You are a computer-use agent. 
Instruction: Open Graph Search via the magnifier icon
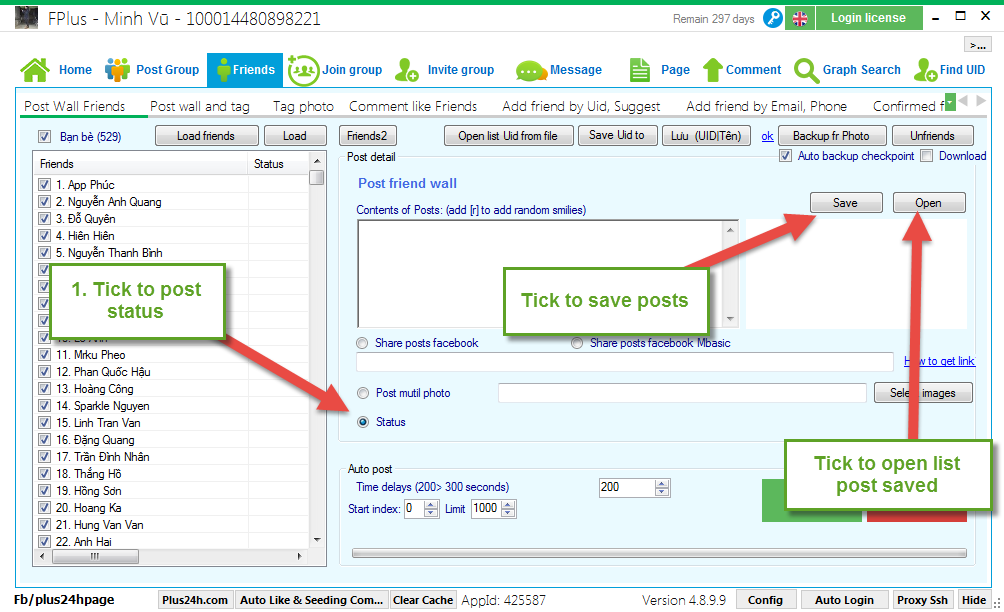tap(806, 70)
